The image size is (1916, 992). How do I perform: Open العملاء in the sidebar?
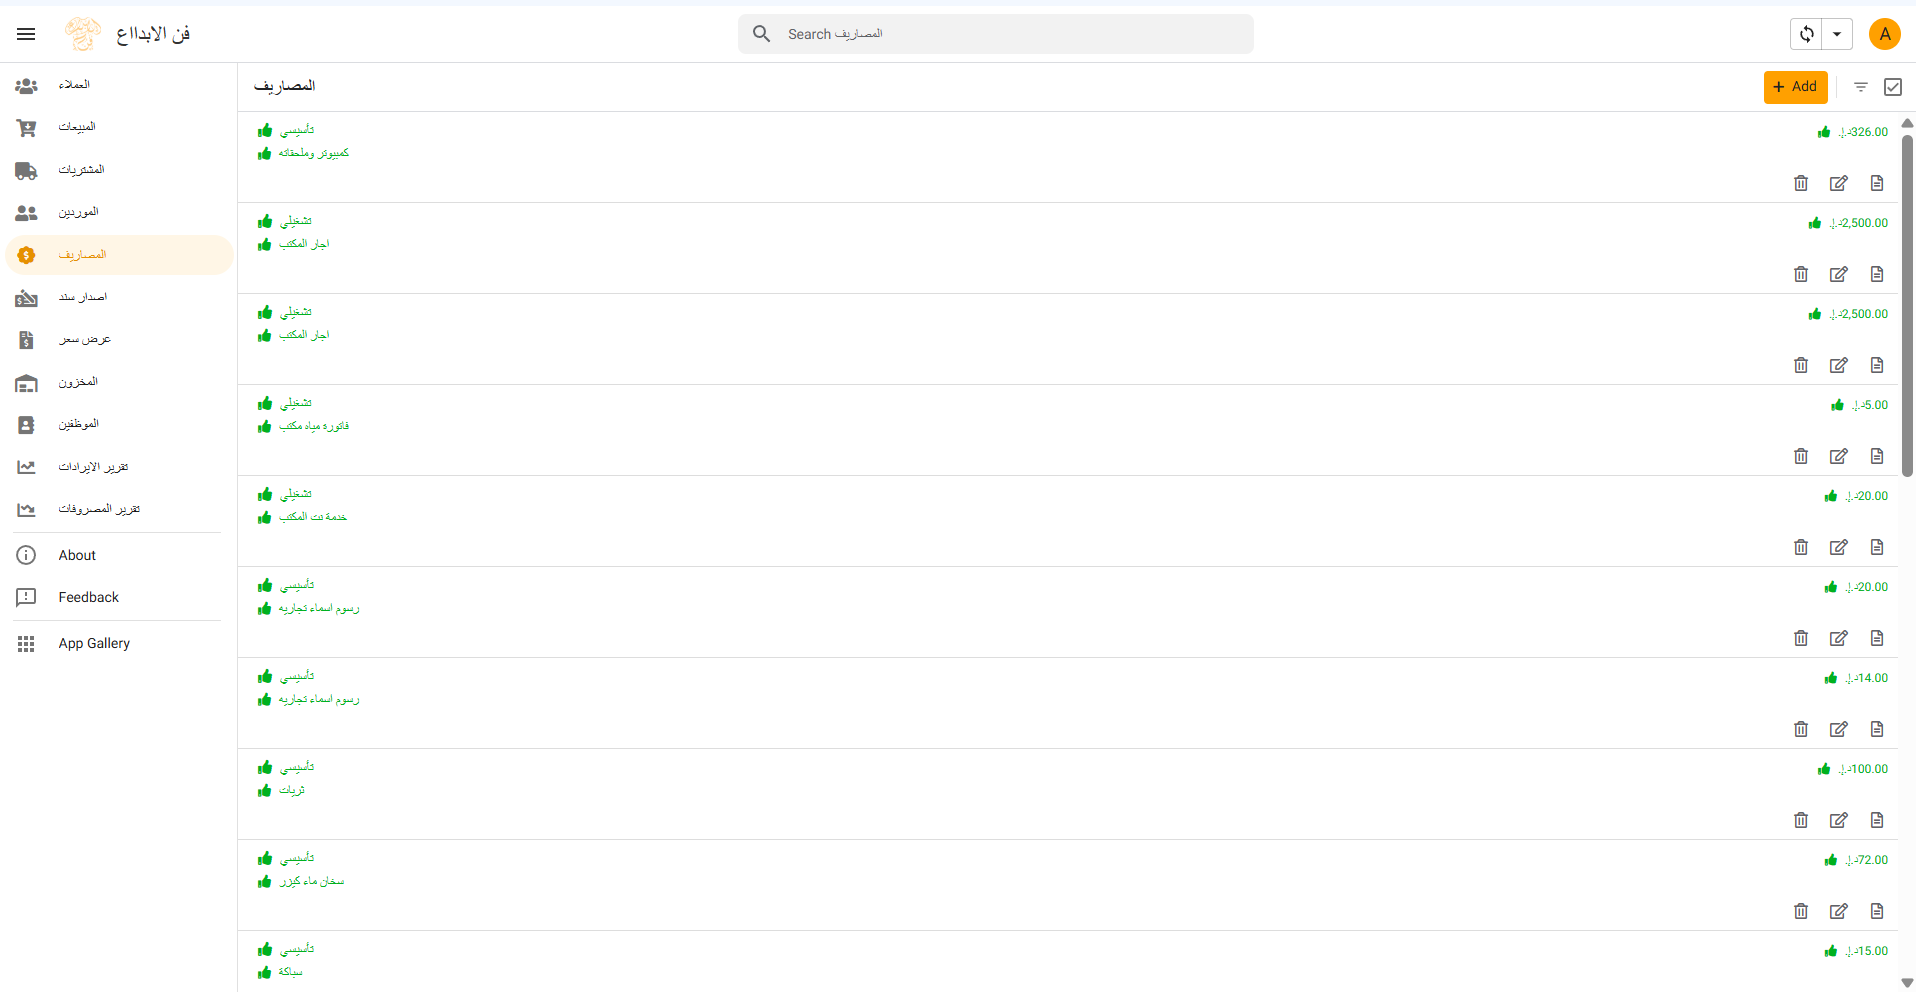point(74,85)
